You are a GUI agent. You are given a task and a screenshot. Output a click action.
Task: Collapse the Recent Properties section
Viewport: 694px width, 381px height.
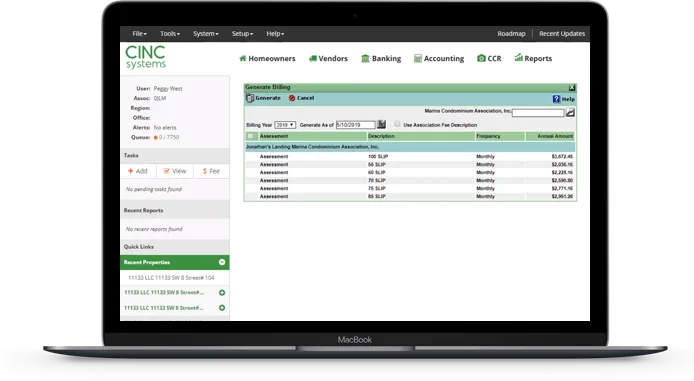click(222, 262)
